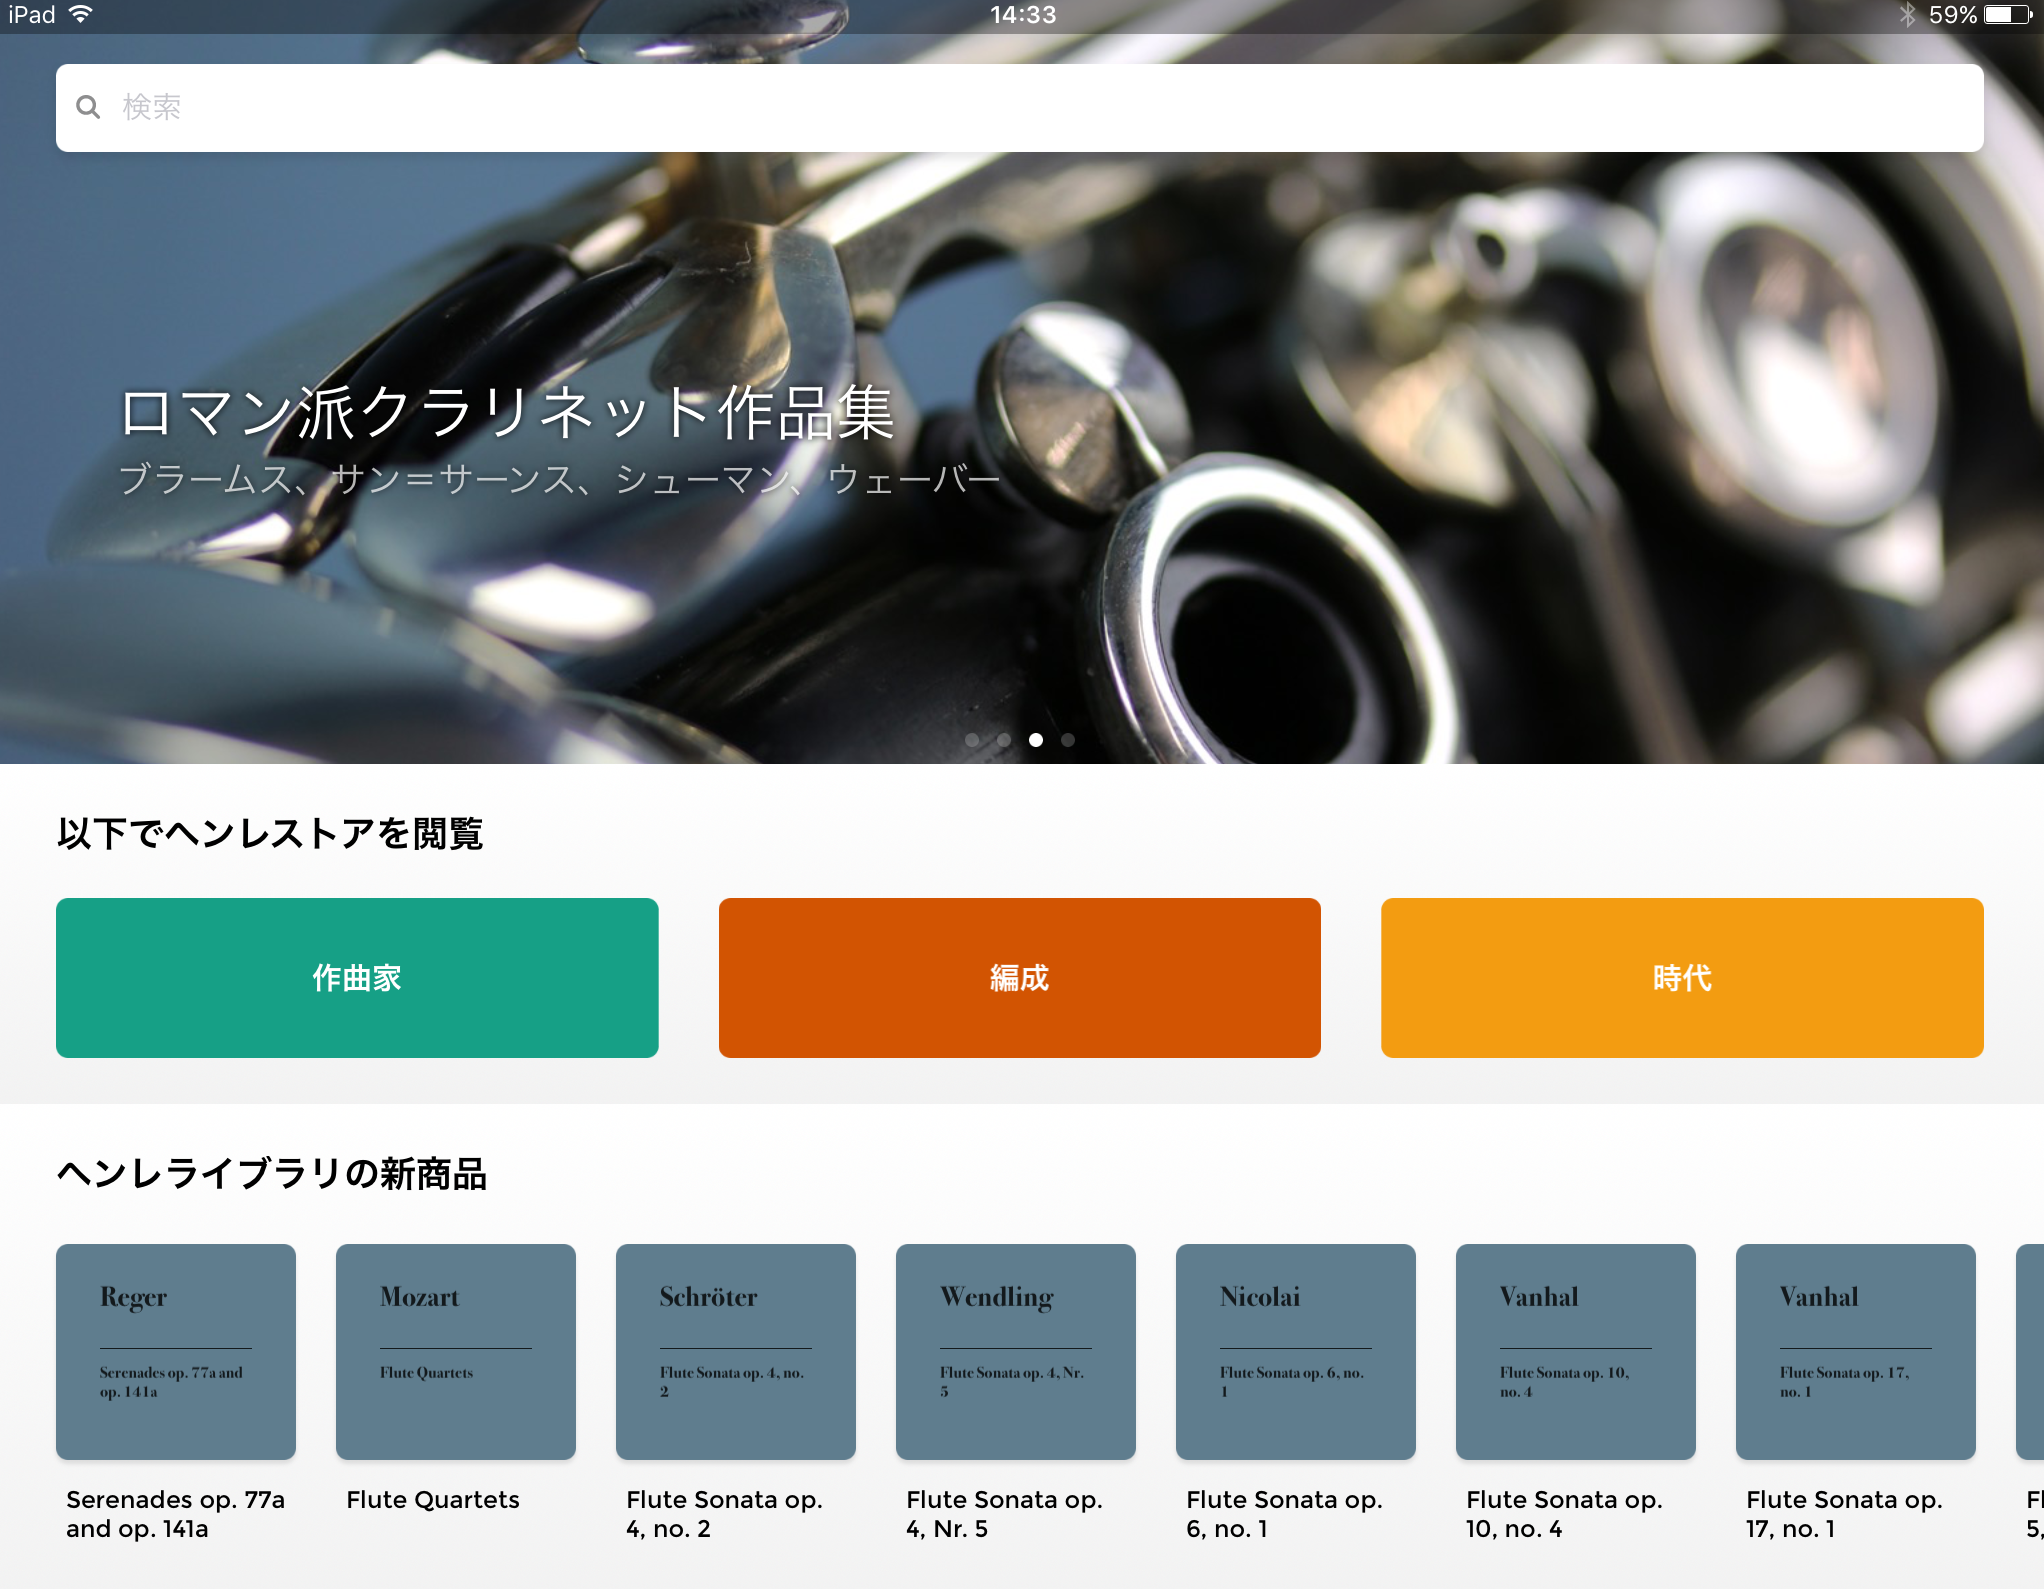2044x1589 pixels.
Task: Open Vanhal Flute Sonata op. 17 cover
Action: coord(1856,1351)
